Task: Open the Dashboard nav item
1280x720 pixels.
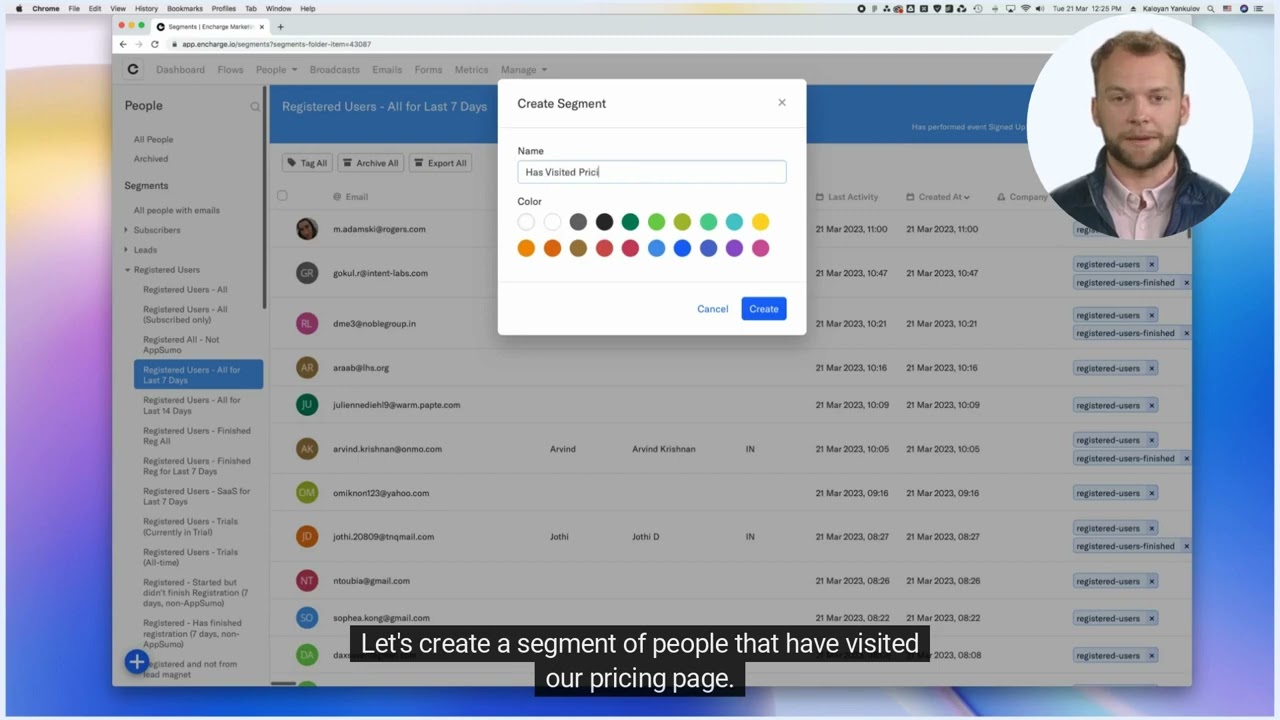Action: [x=180, y=70]
